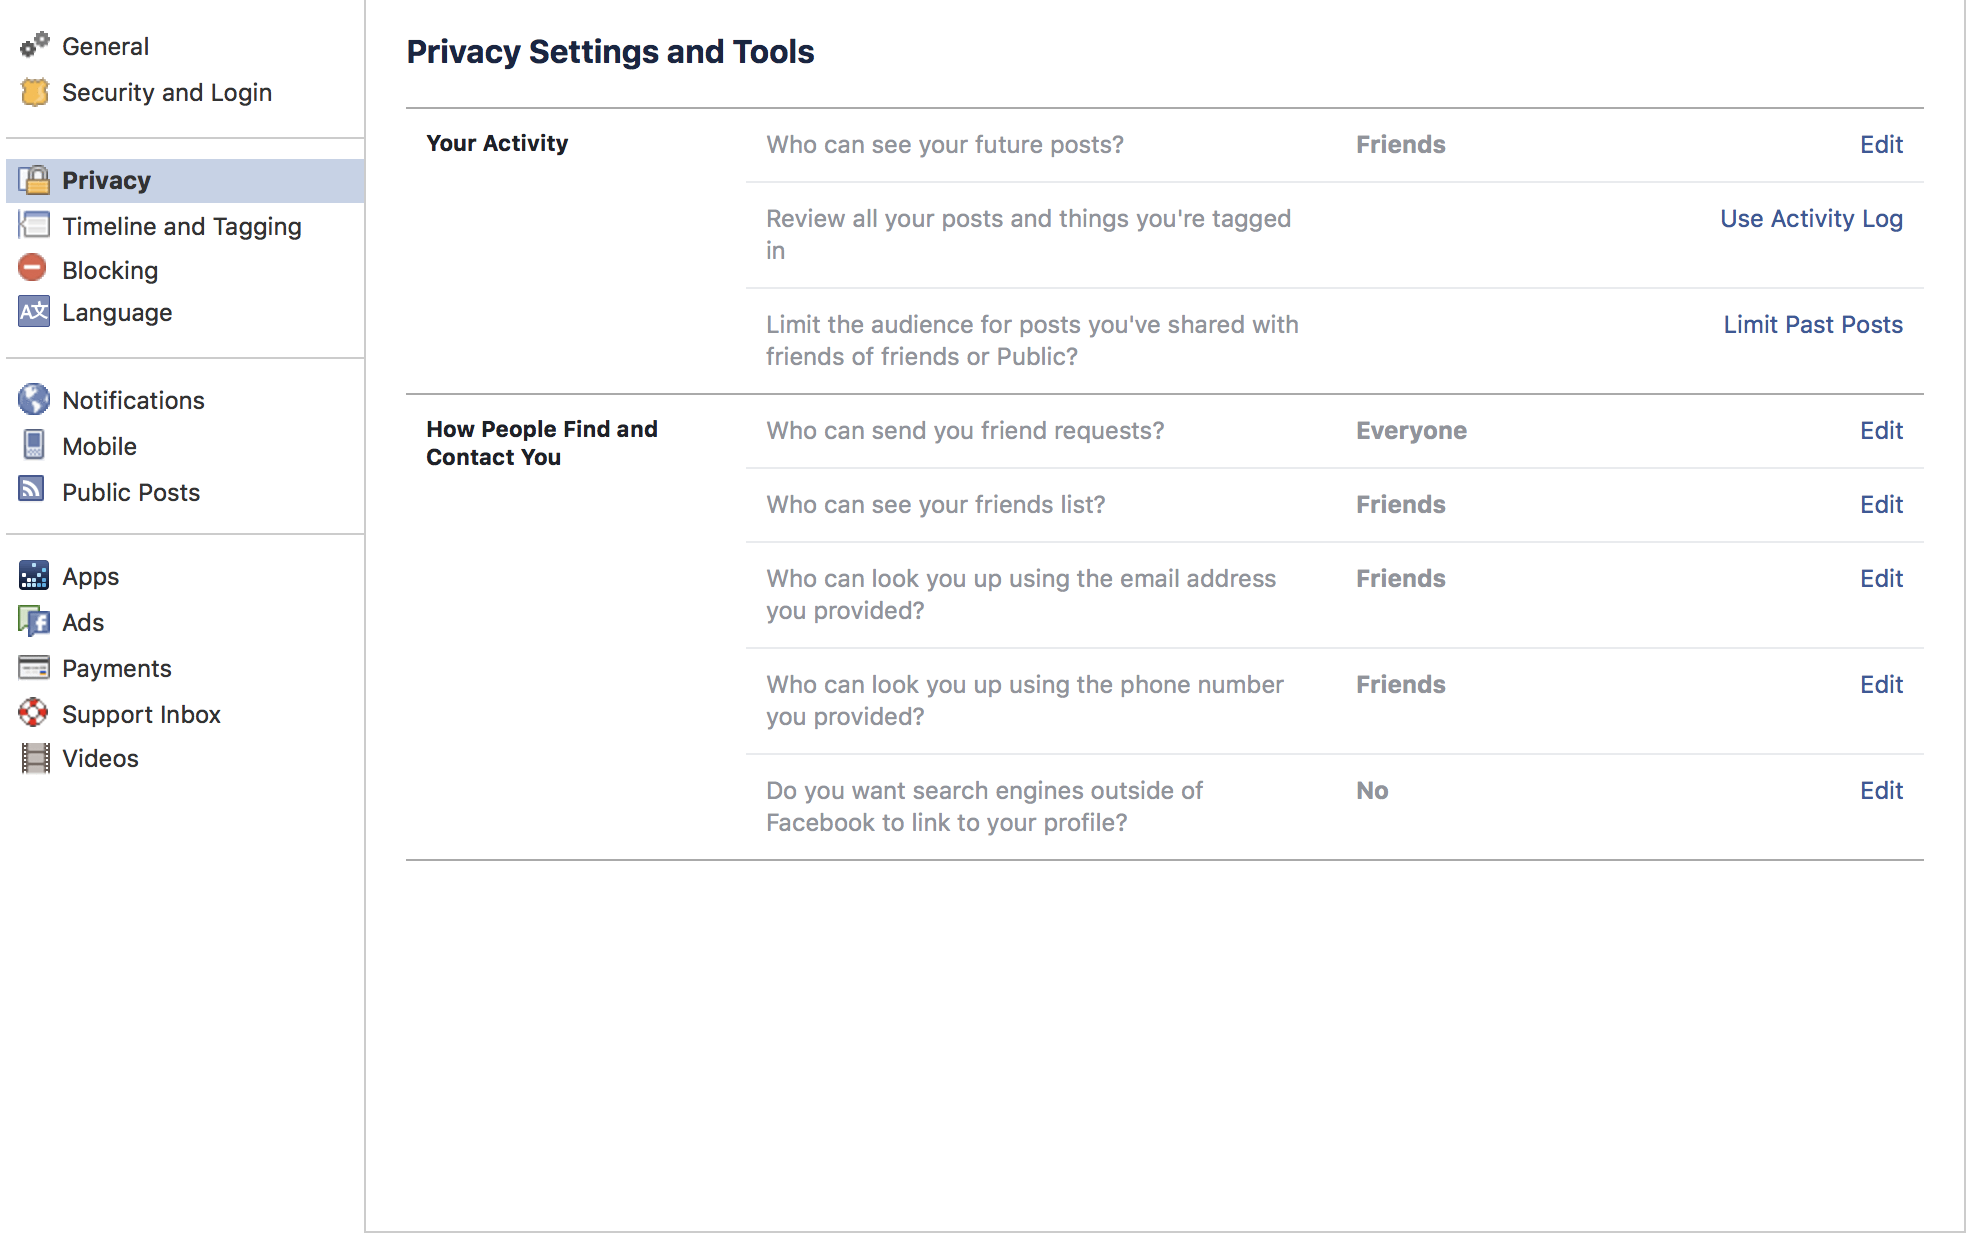Click the Blocking icon
This screenshot has height=1246, width=1977.
(x=34, y=268)
